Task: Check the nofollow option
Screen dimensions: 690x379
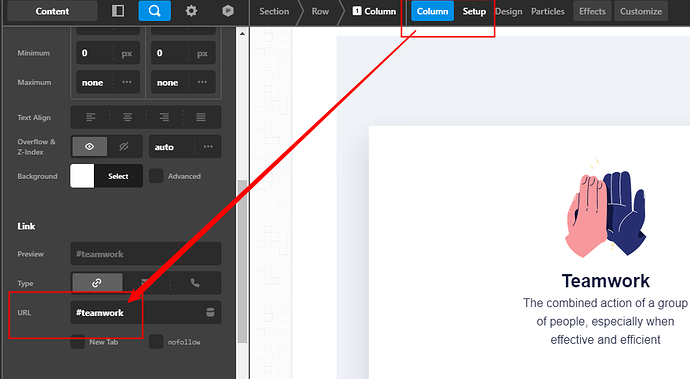Action: (x=156, y=342)
